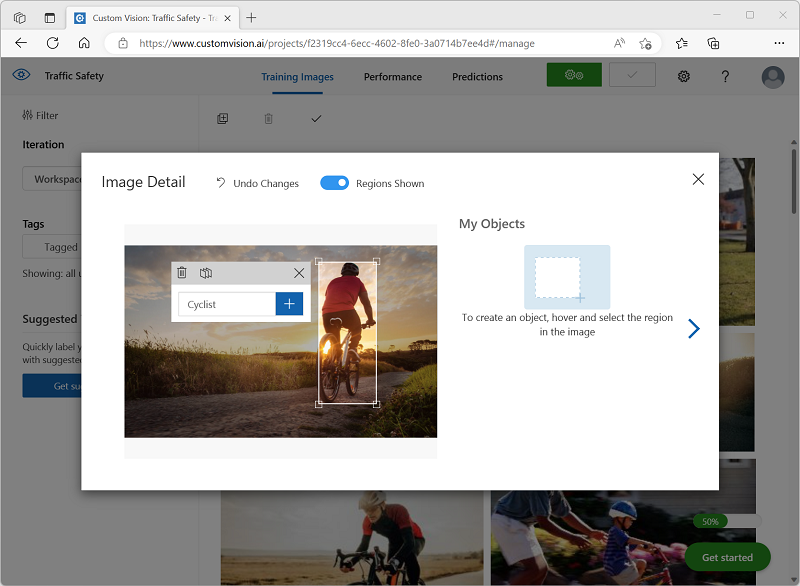
Task: Add the Cyclist tag with plus button
Action: pos(289,304)
